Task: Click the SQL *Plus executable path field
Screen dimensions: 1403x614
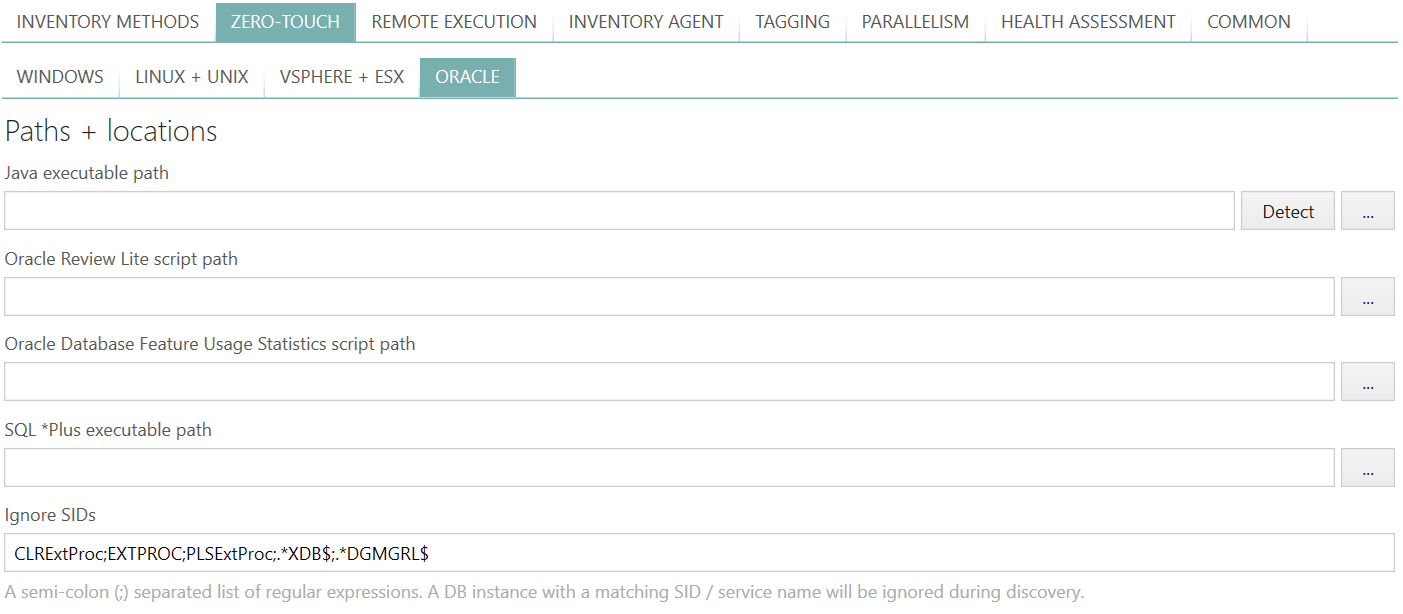Action: 670,467
